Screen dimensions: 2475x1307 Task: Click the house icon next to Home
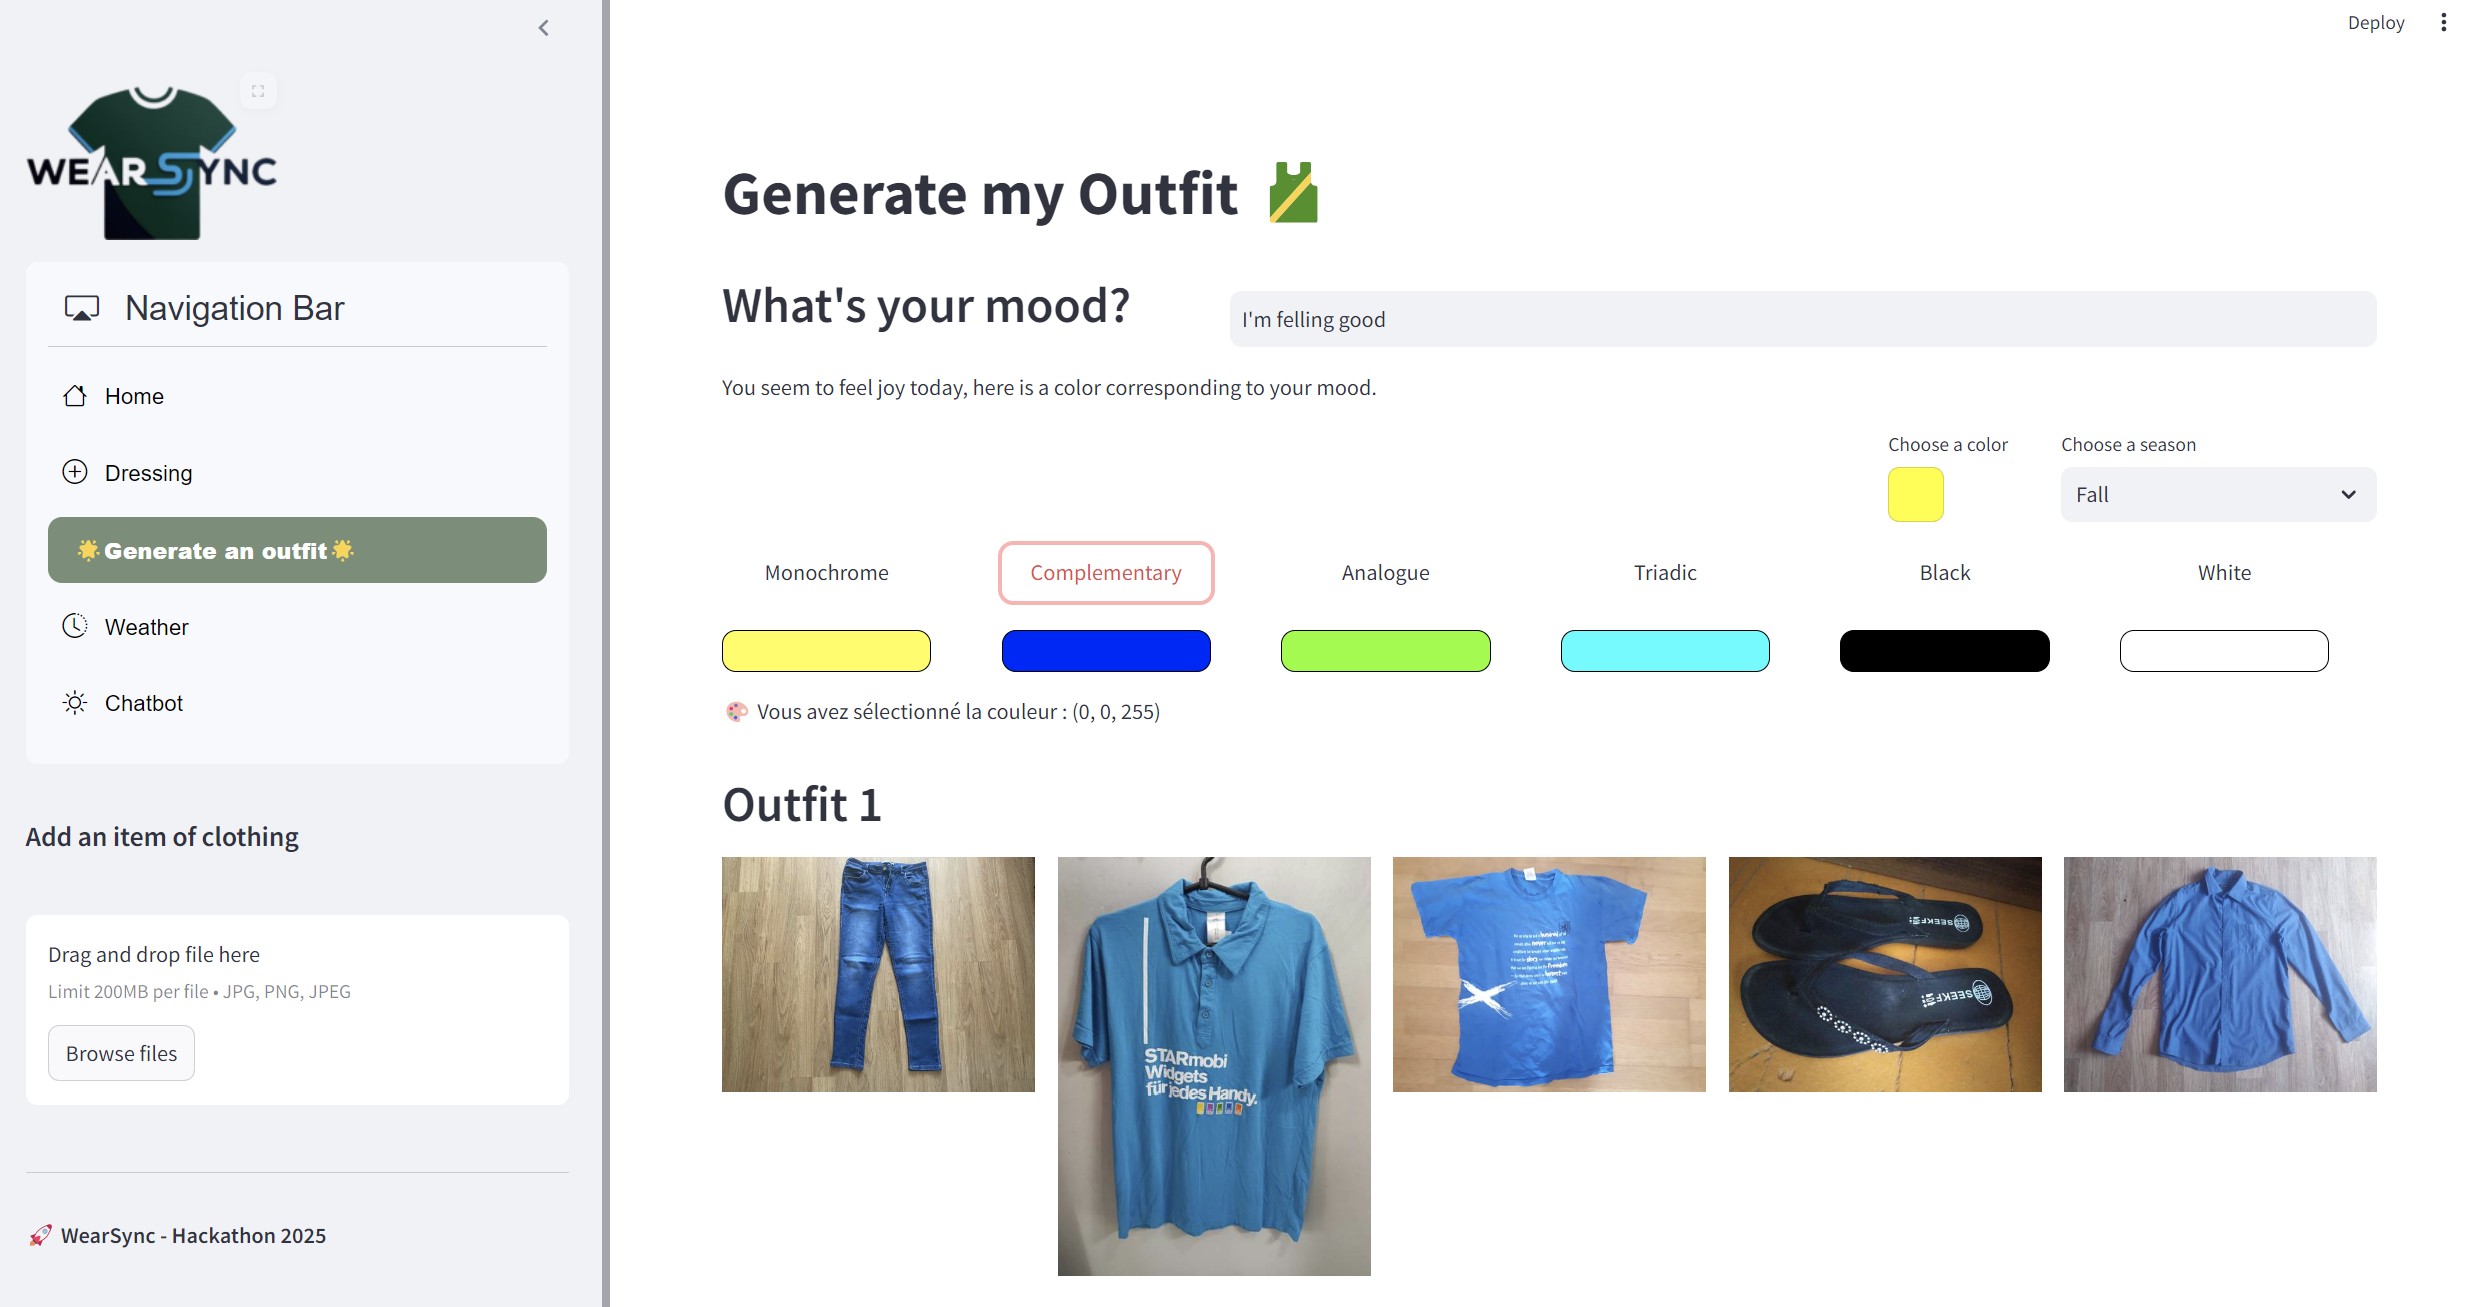75,396
